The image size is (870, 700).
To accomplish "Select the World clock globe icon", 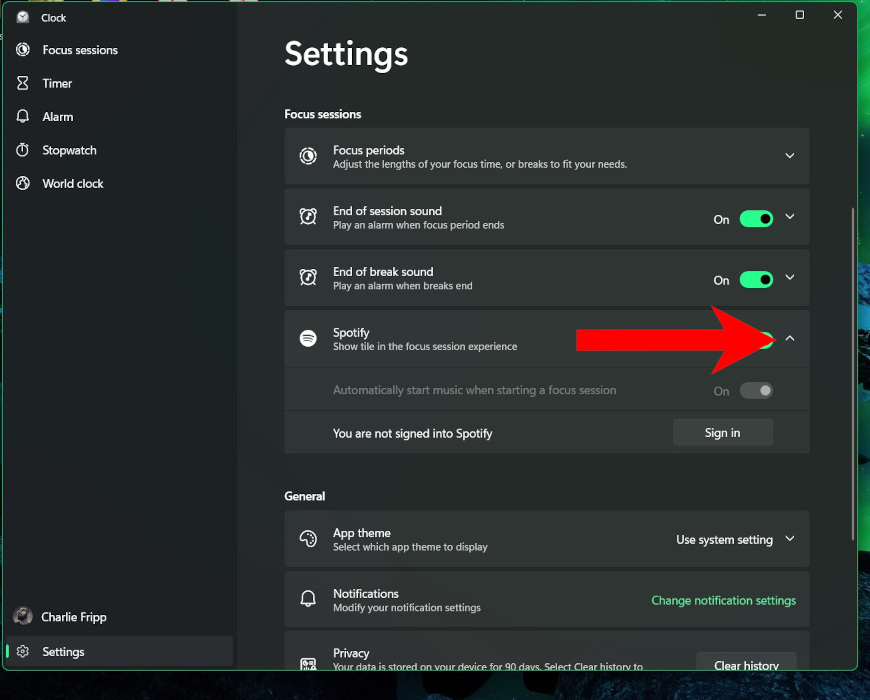I will pyautogui.click(x=22, y=183).
